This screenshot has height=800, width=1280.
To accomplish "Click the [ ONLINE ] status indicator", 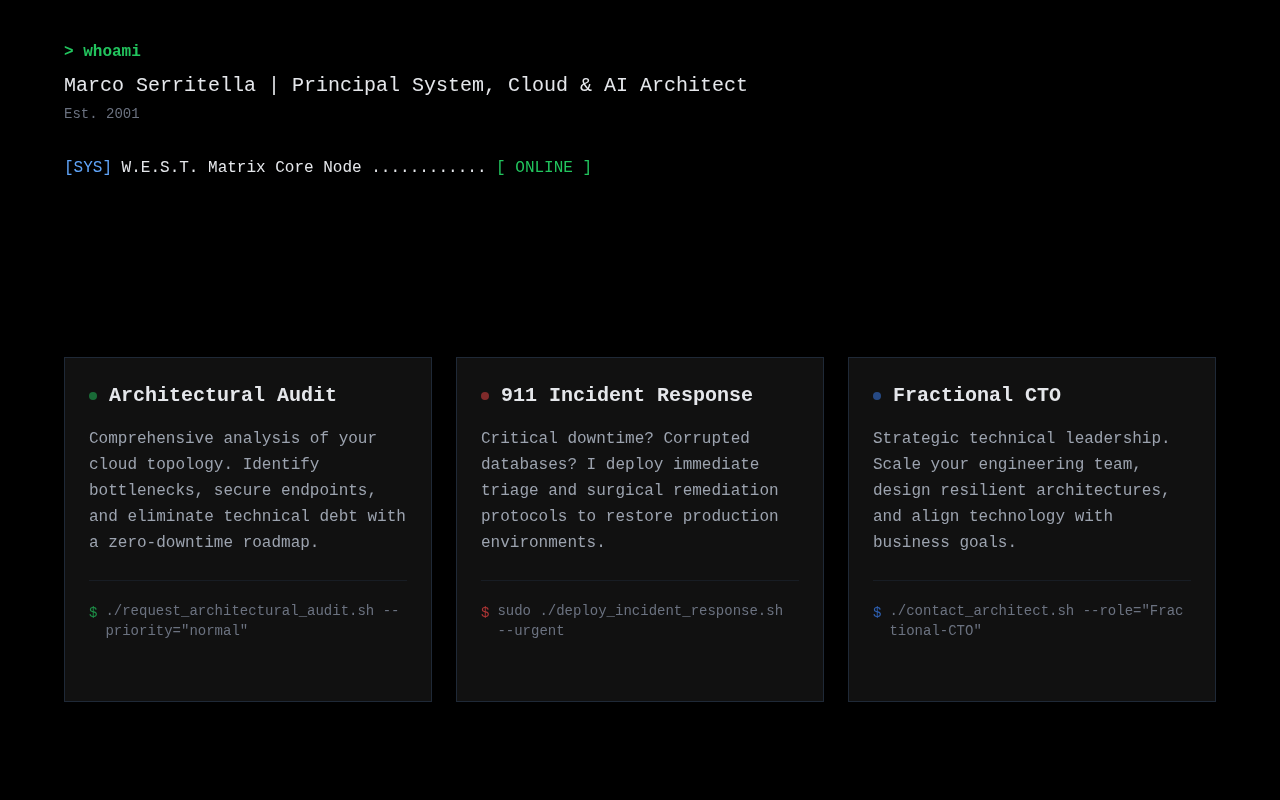I will 544,168.
